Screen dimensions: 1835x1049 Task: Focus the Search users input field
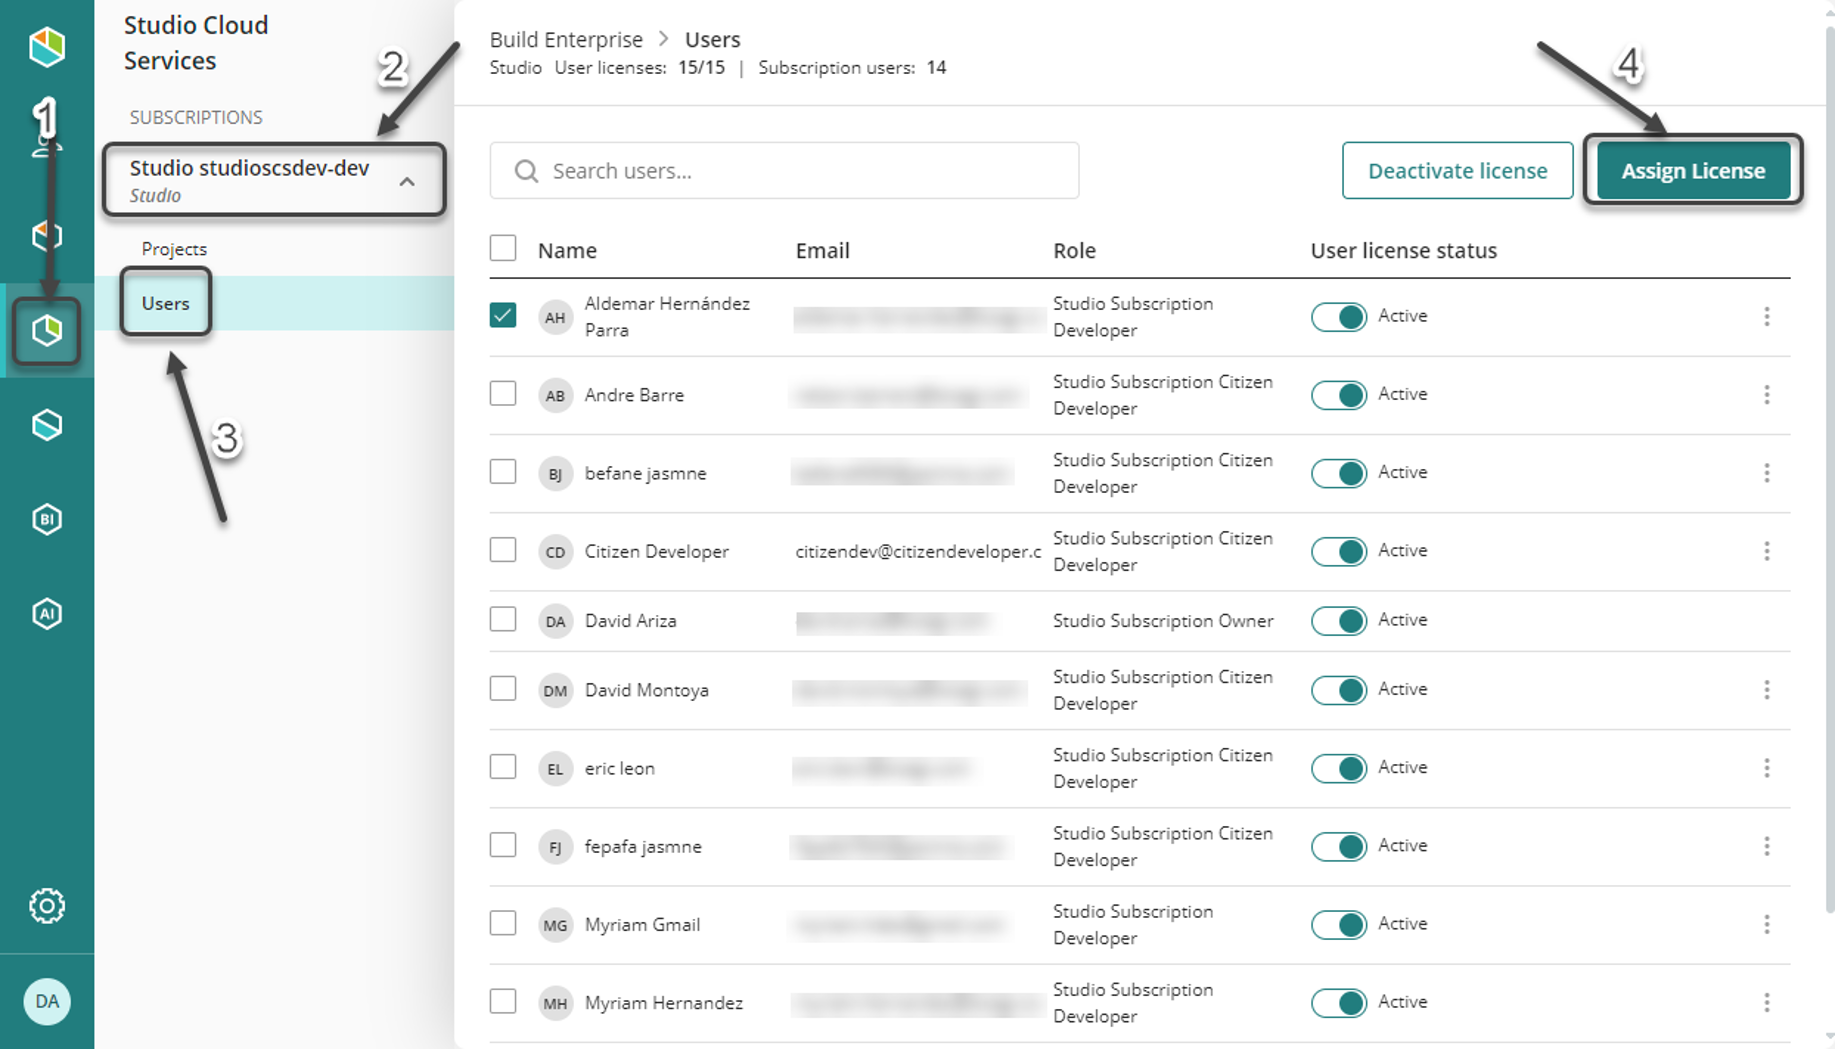click(784, 171)
